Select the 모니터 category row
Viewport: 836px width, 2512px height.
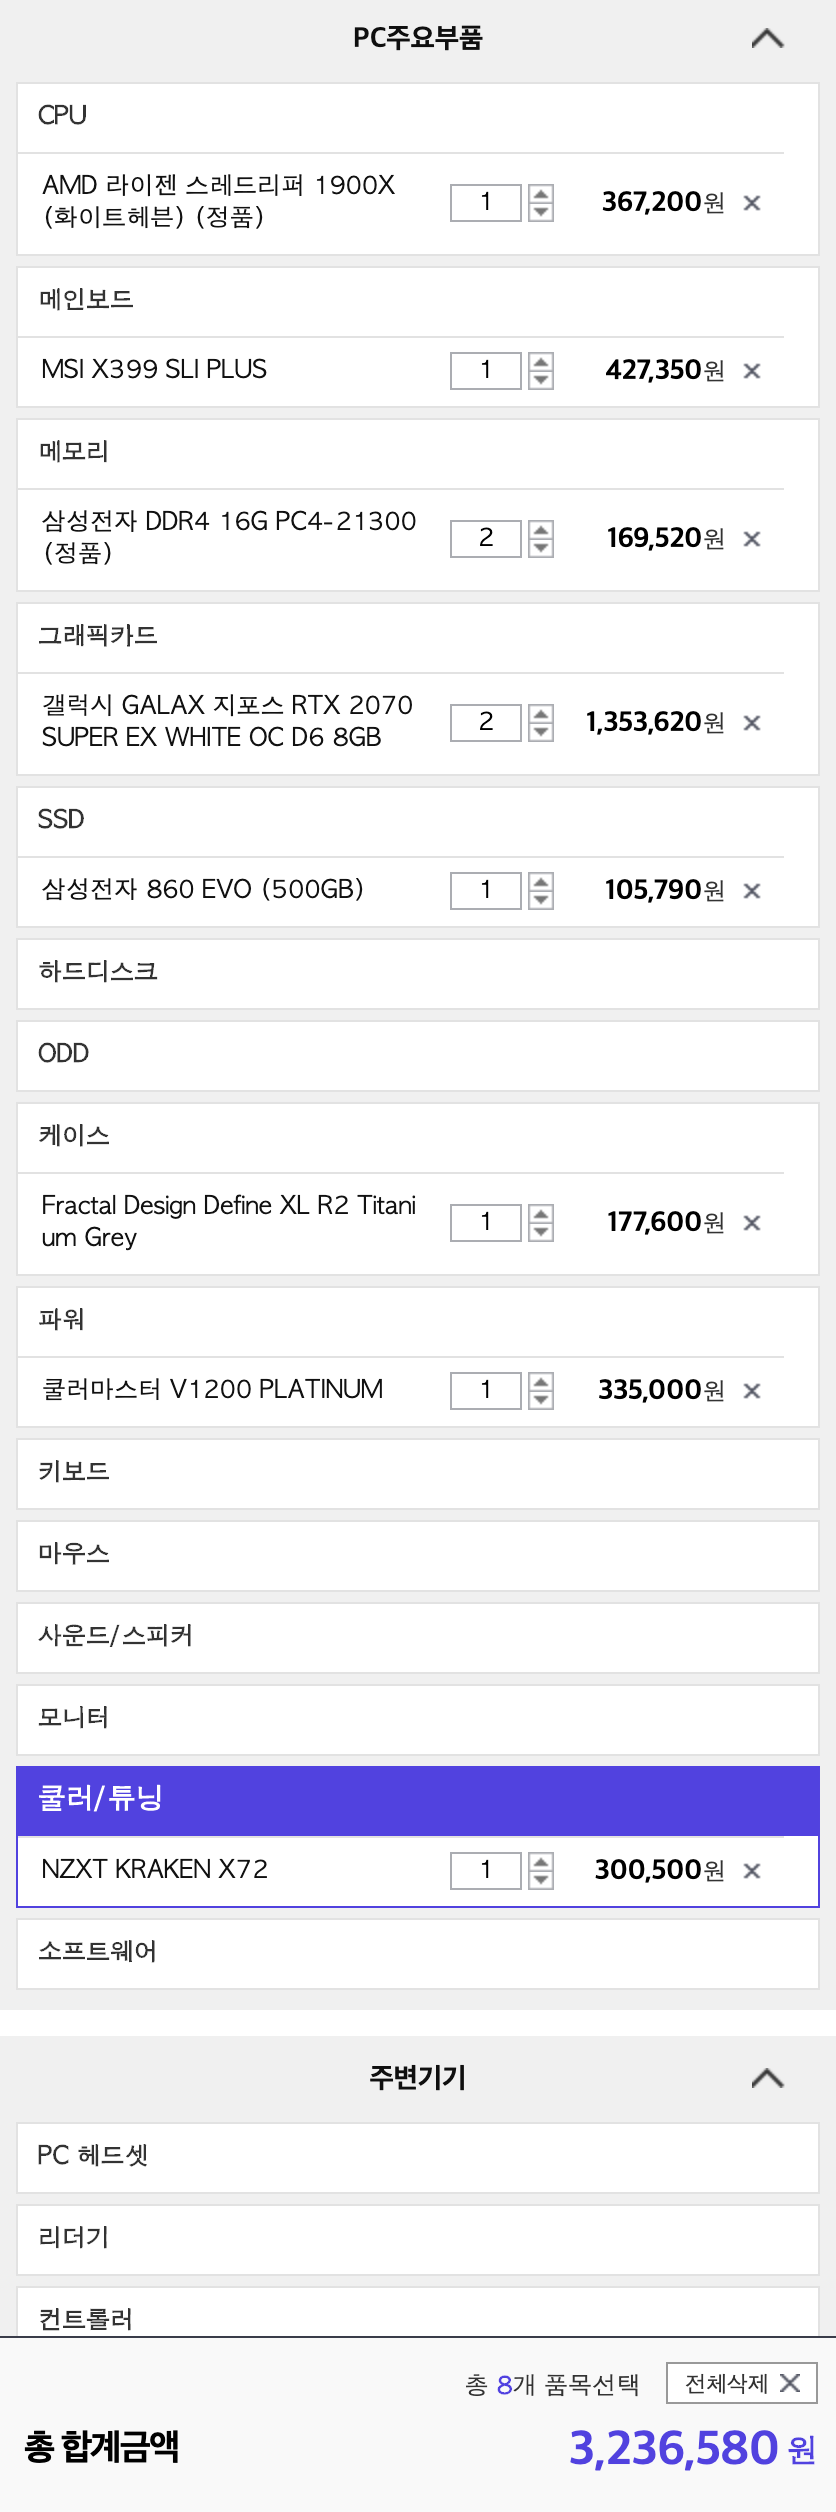(x=418, y=1719)
